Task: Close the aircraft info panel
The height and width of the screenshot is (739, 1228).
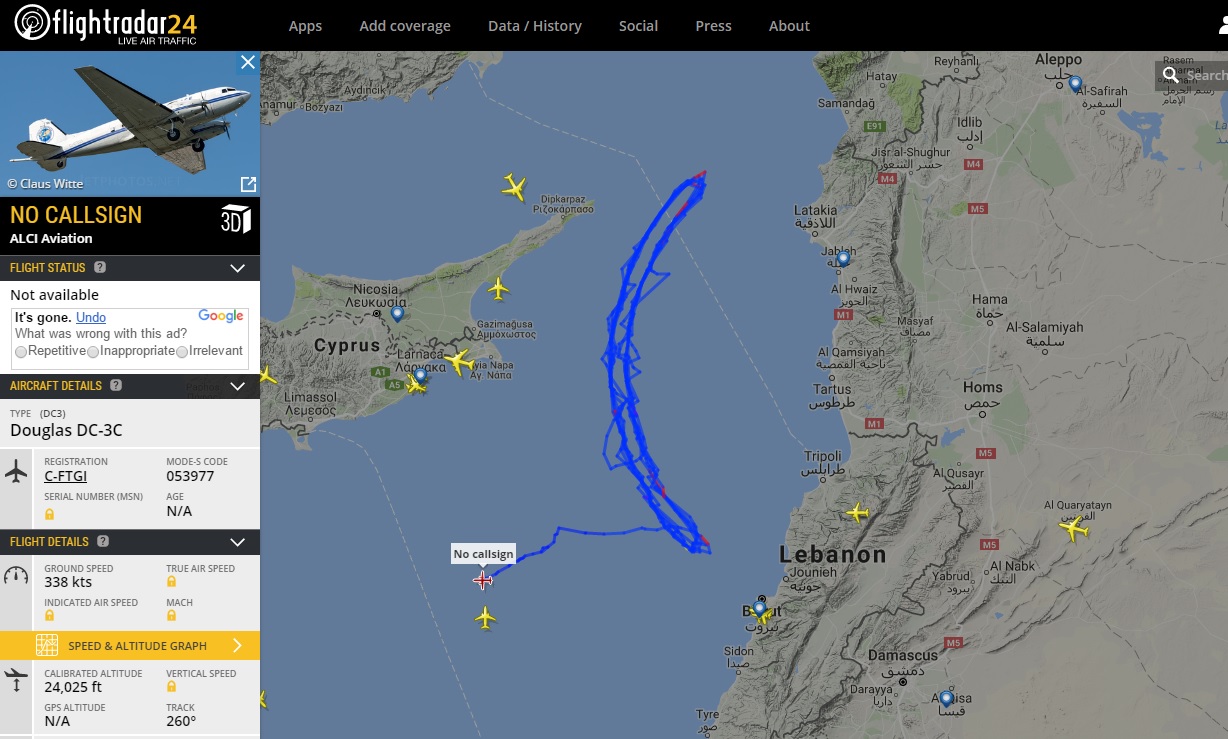Action: tap(248, 62)
